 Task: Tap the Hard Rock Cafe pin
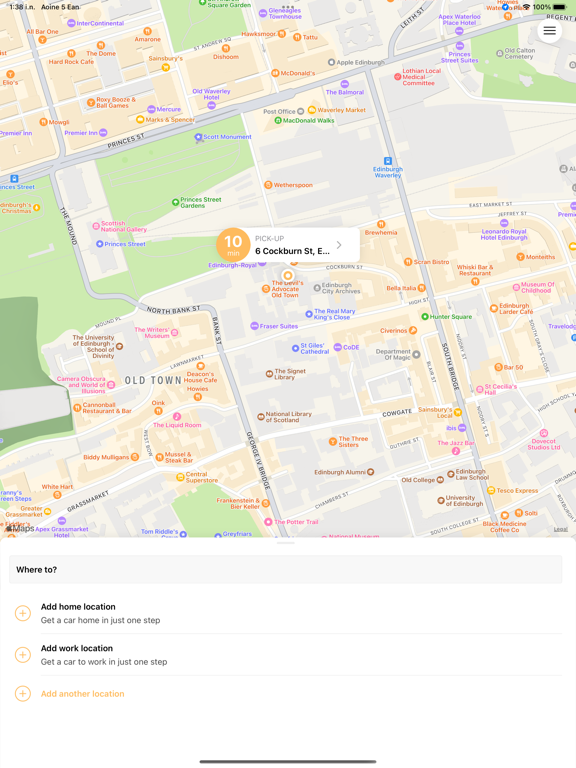(71, 53)
